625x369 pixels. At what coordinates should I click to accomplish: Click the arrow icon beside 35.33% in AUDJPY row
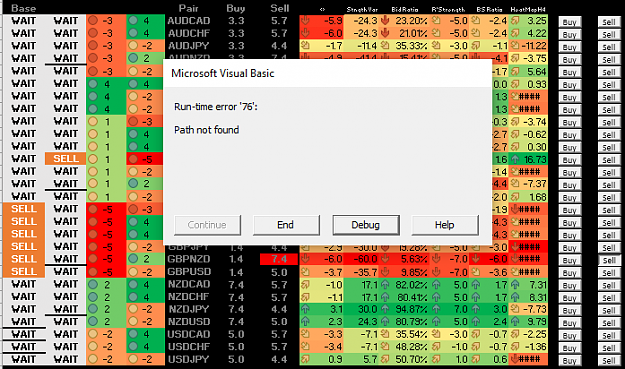pos(385,45)
